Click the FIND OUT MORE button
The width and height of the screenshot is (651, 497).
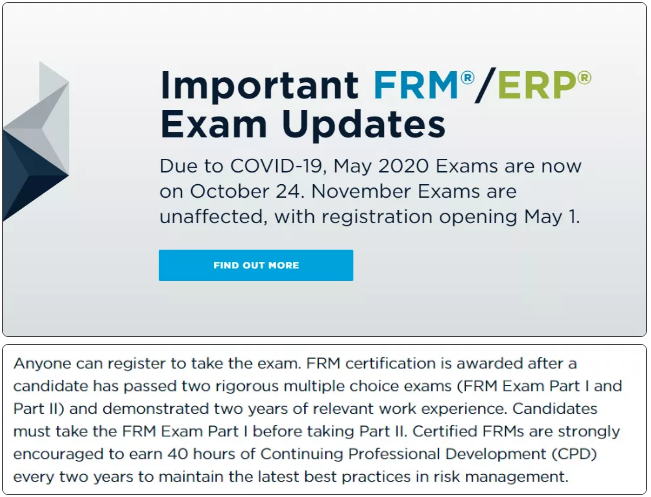click(x=255, y=265)
